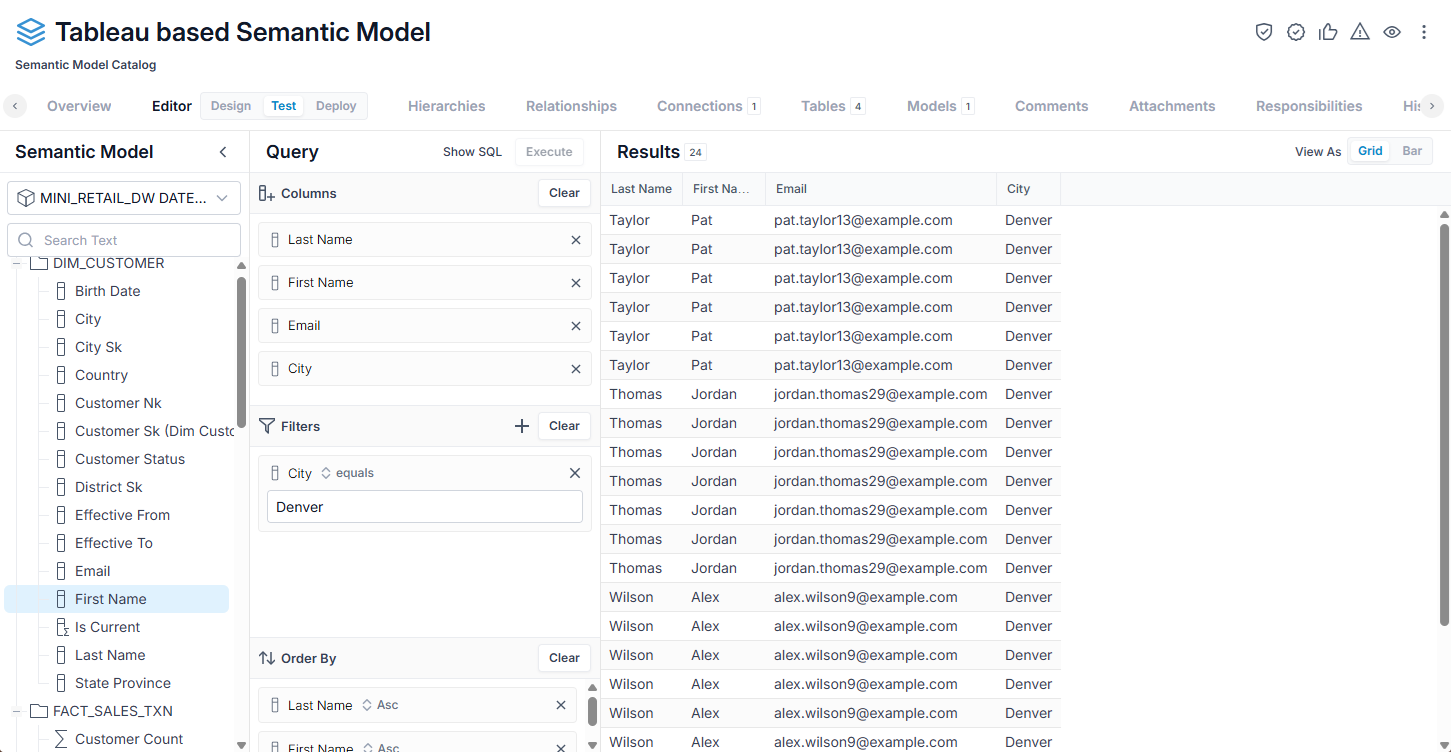The image size is (1451, 752).
Task: Click the Execute button
Action: click(549, 152)
